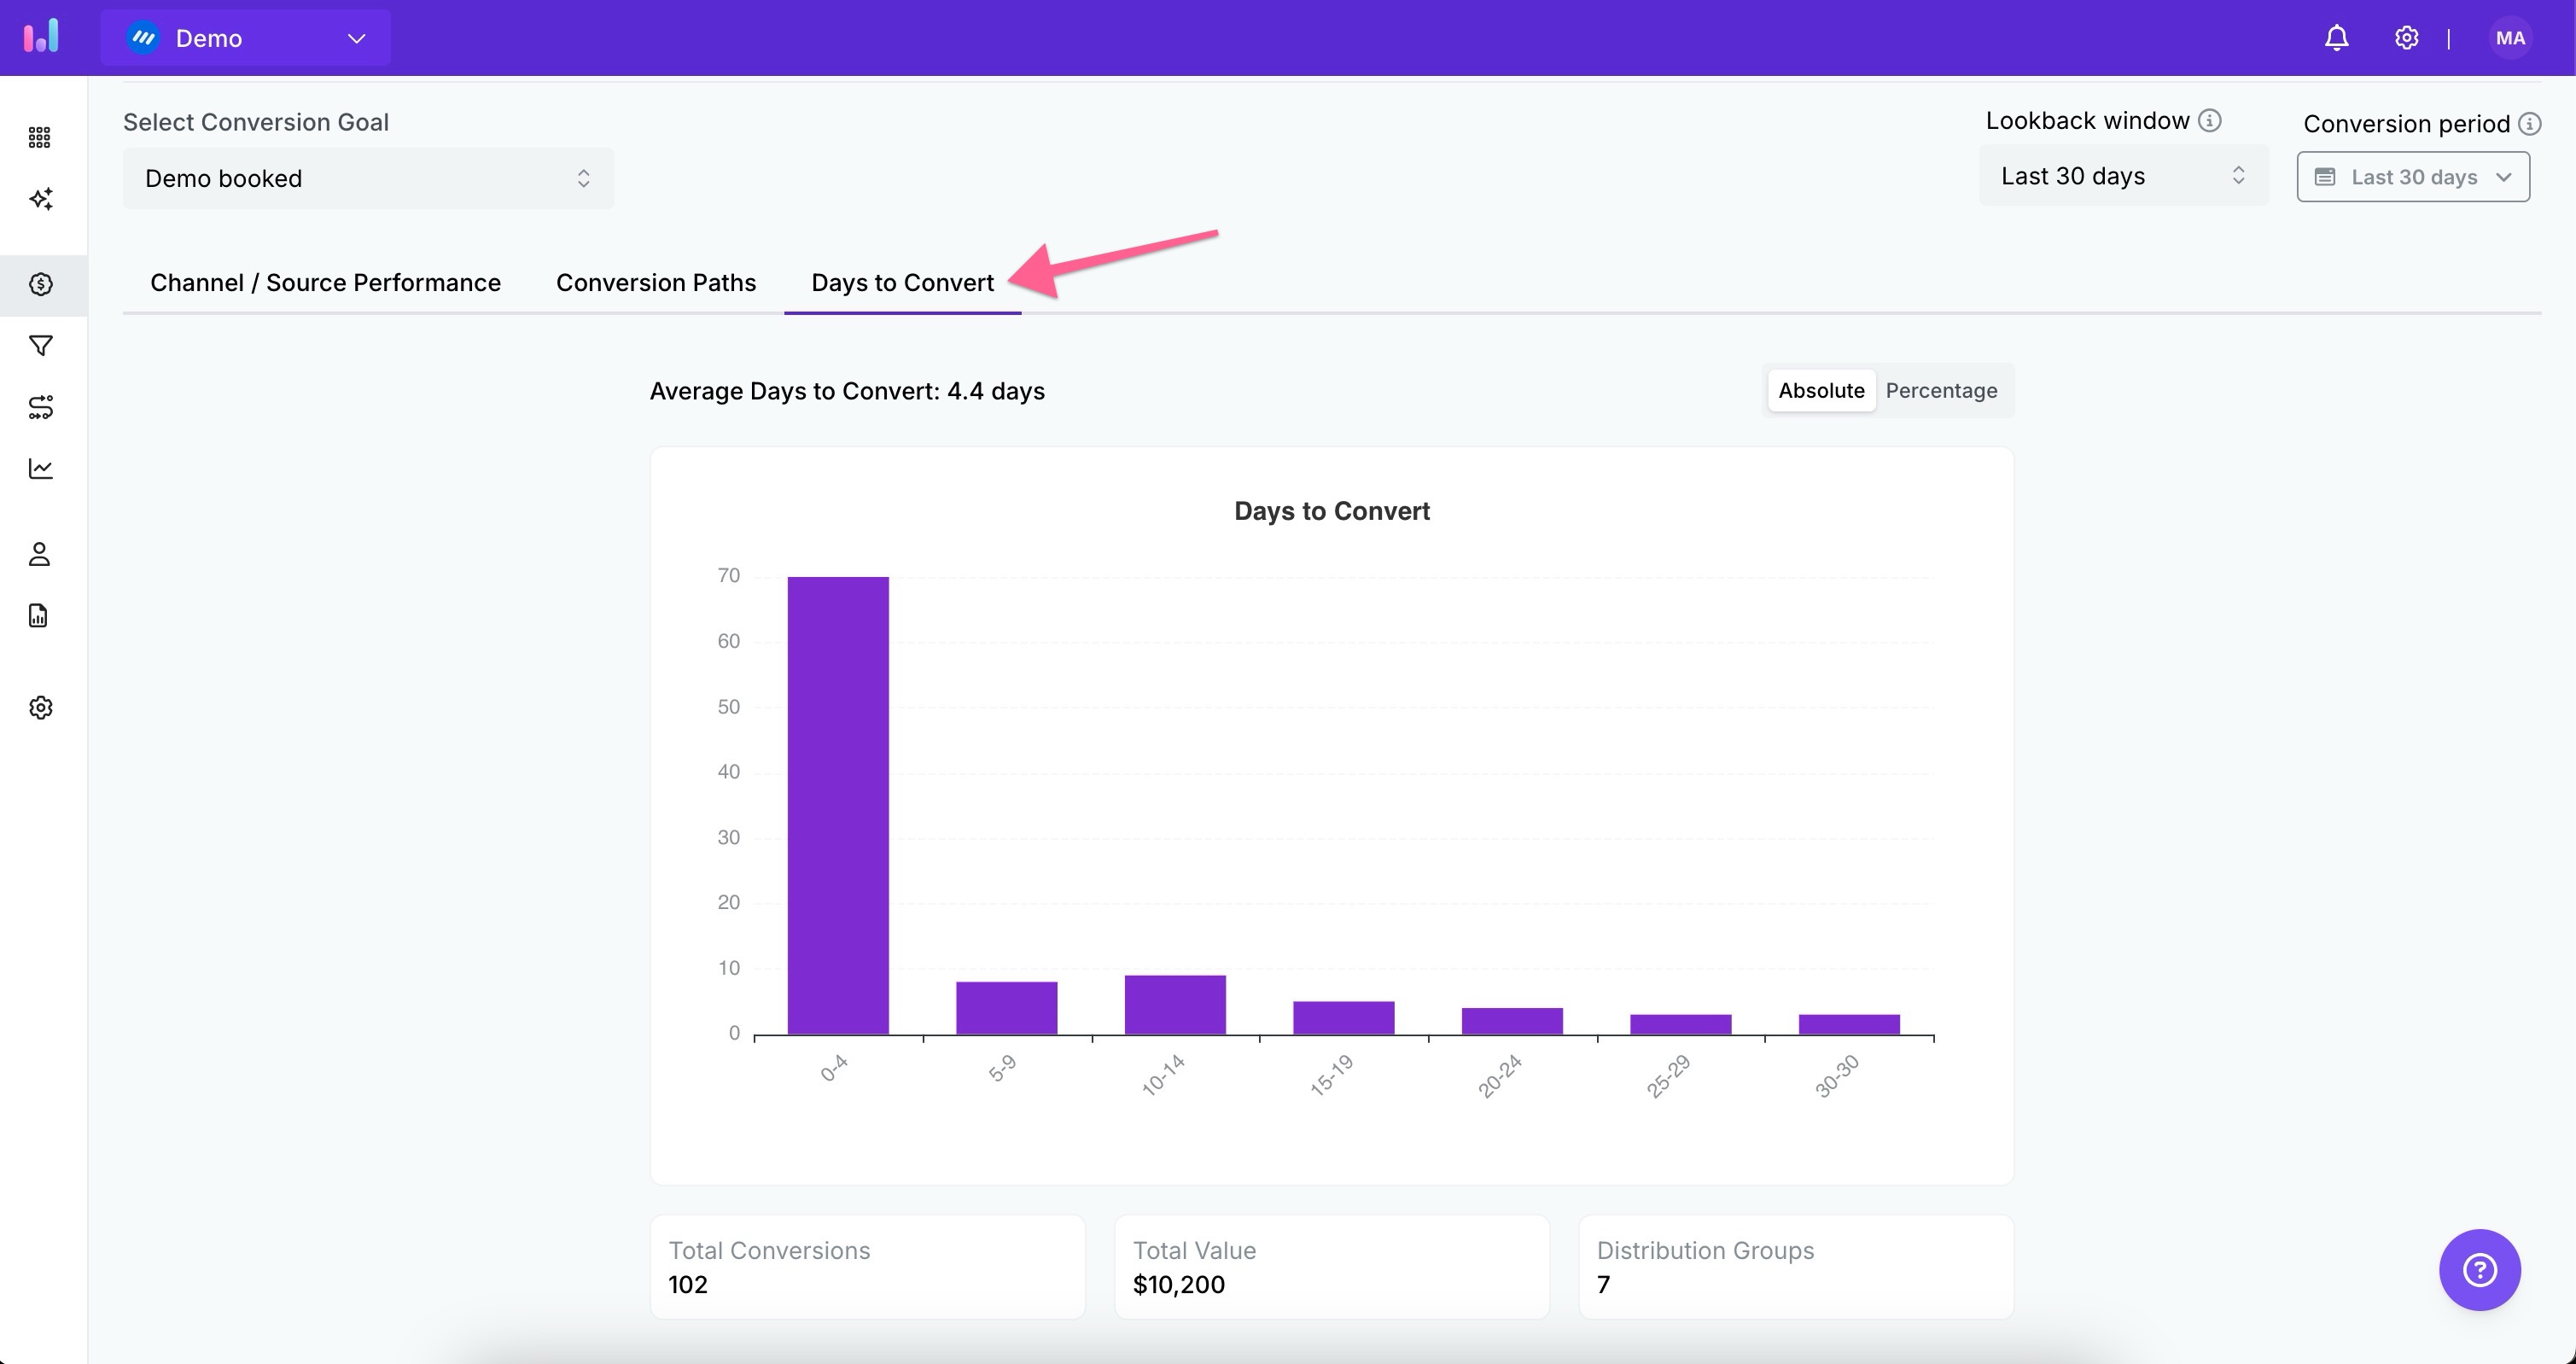Switch chart to Absolute view

(1821, 390)
